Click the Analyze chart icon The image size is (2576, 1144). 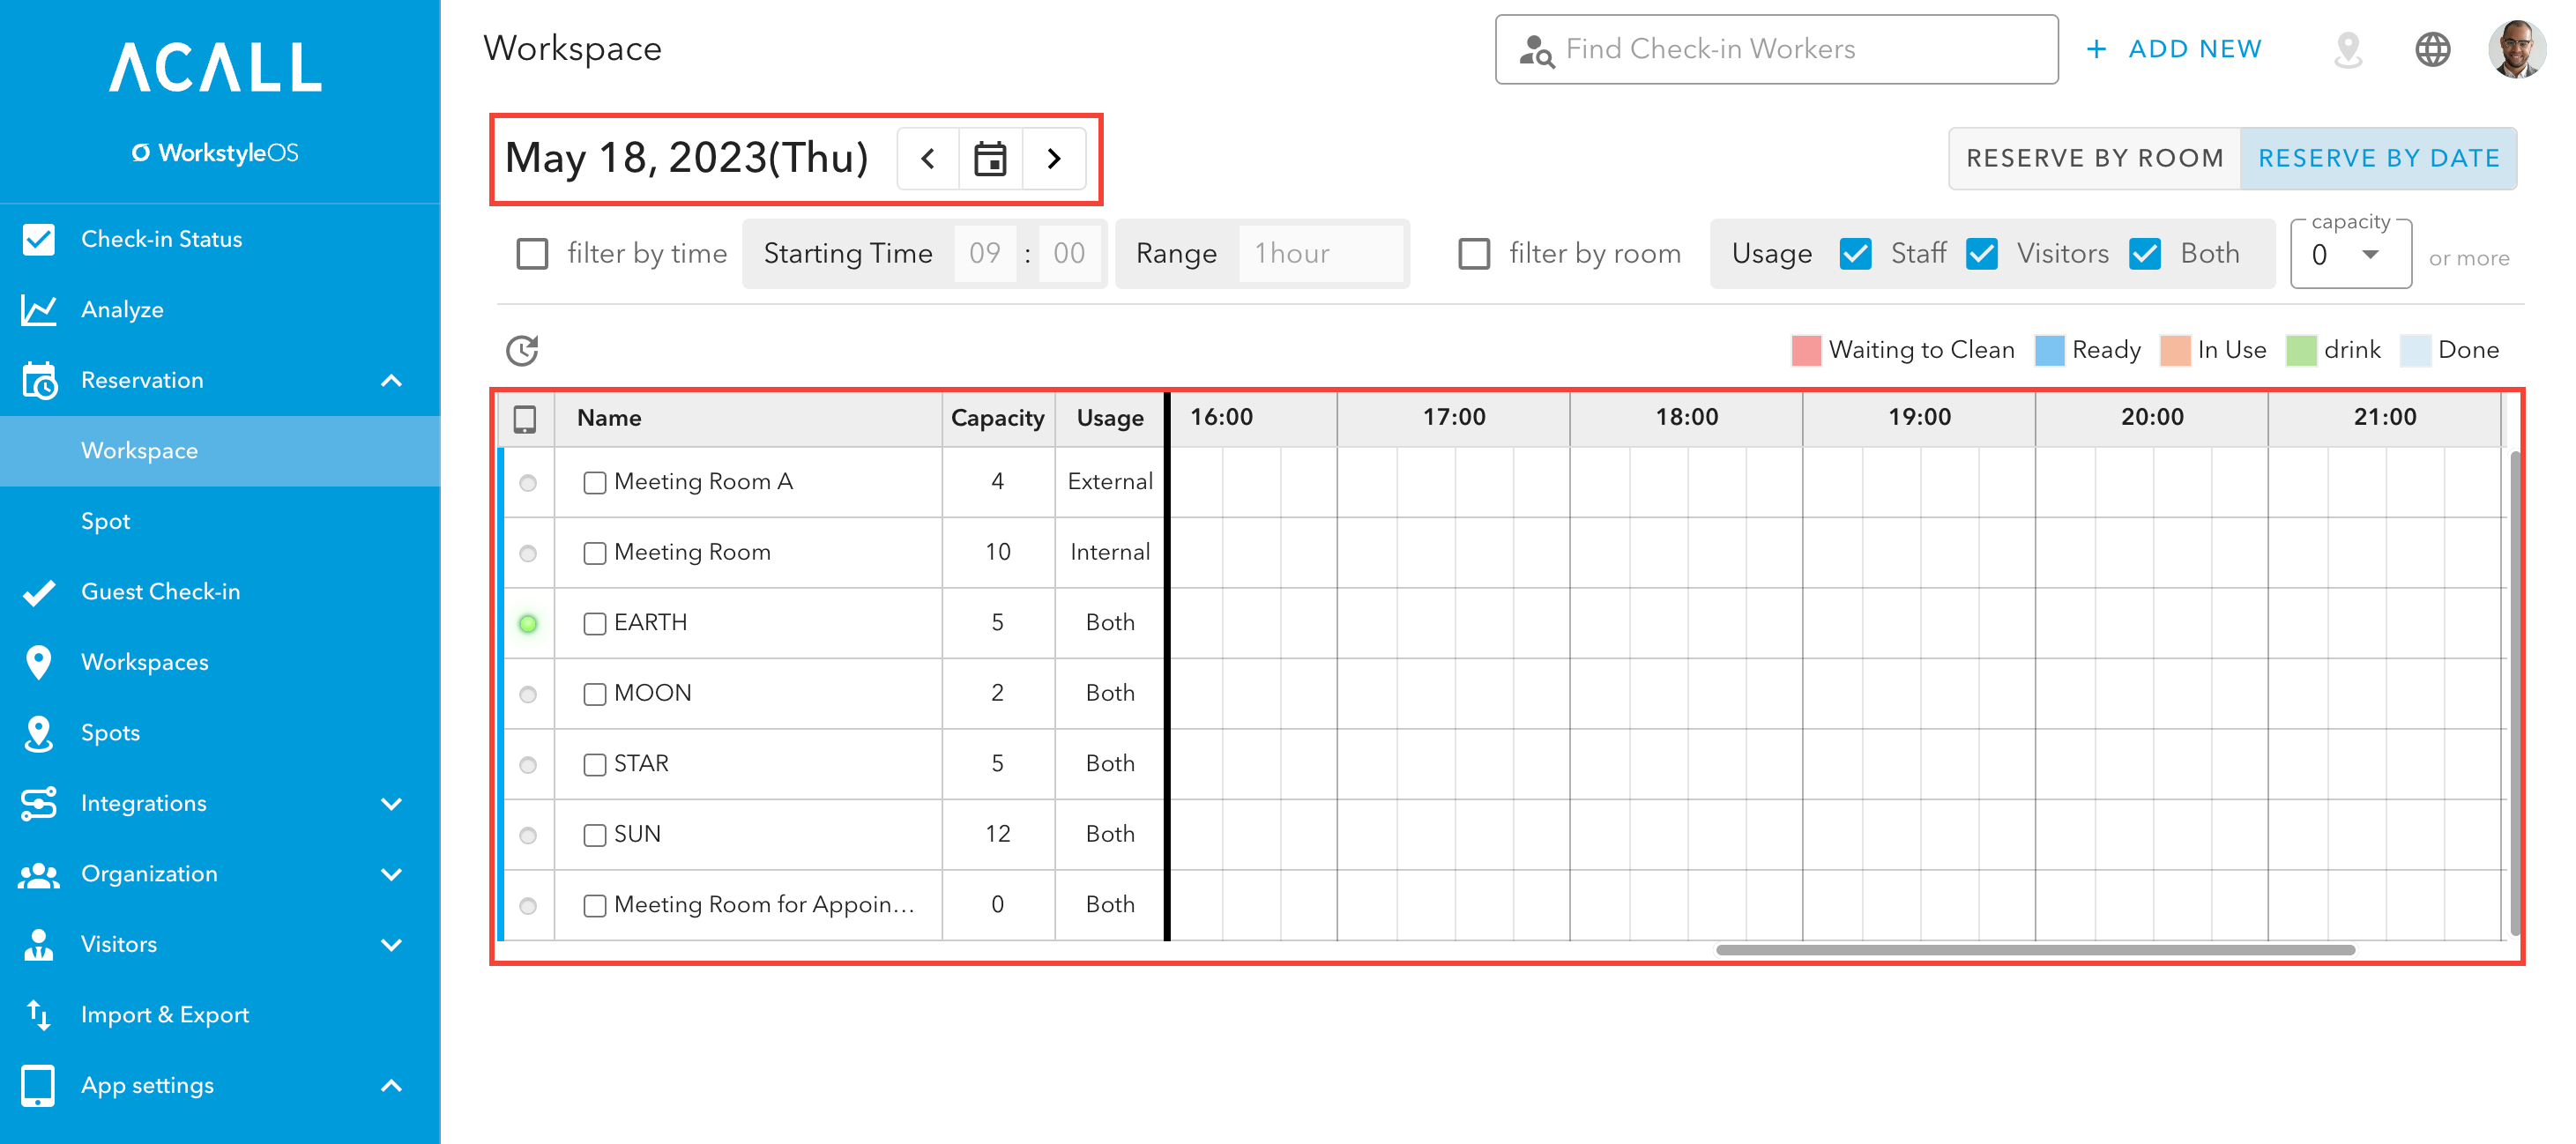click(x=38, y=310)
